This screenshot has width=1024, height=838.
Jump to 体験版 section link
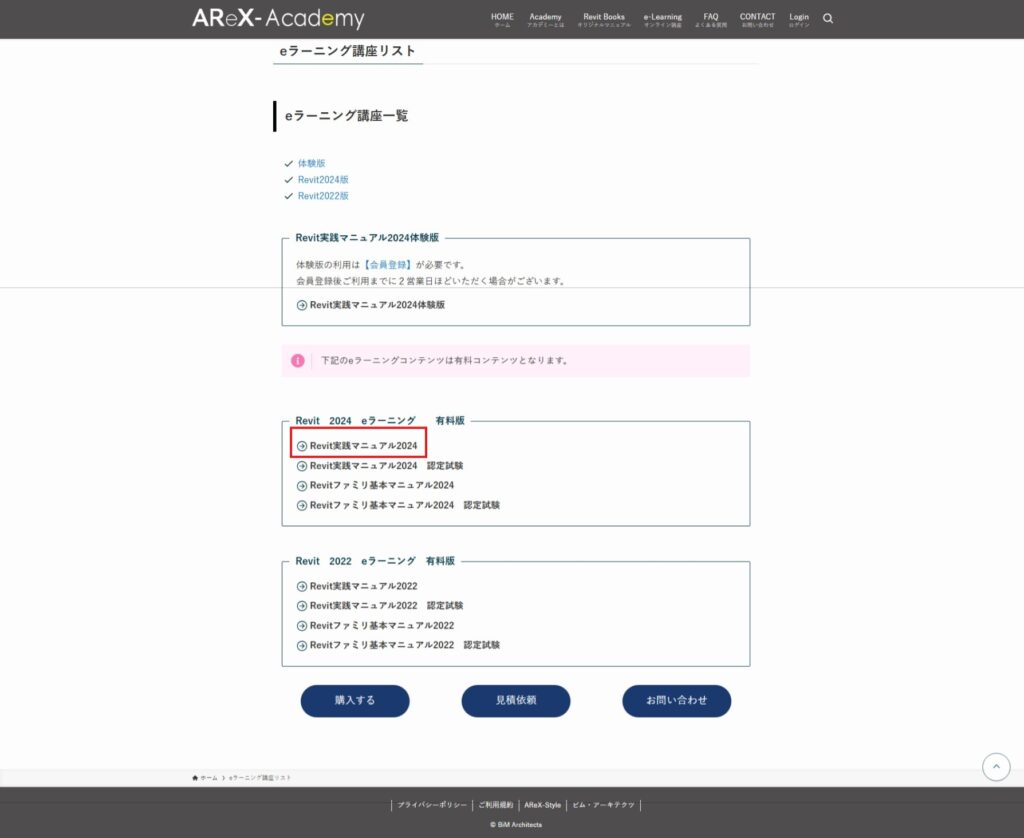coord(312,163)
